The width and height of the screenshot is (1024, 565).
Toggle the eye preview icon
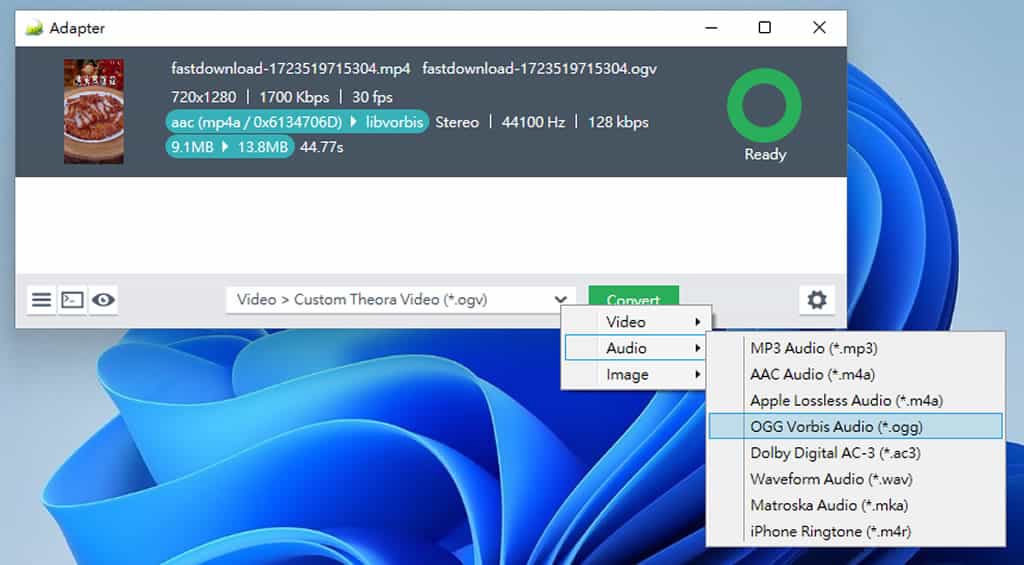pos(103,300)
